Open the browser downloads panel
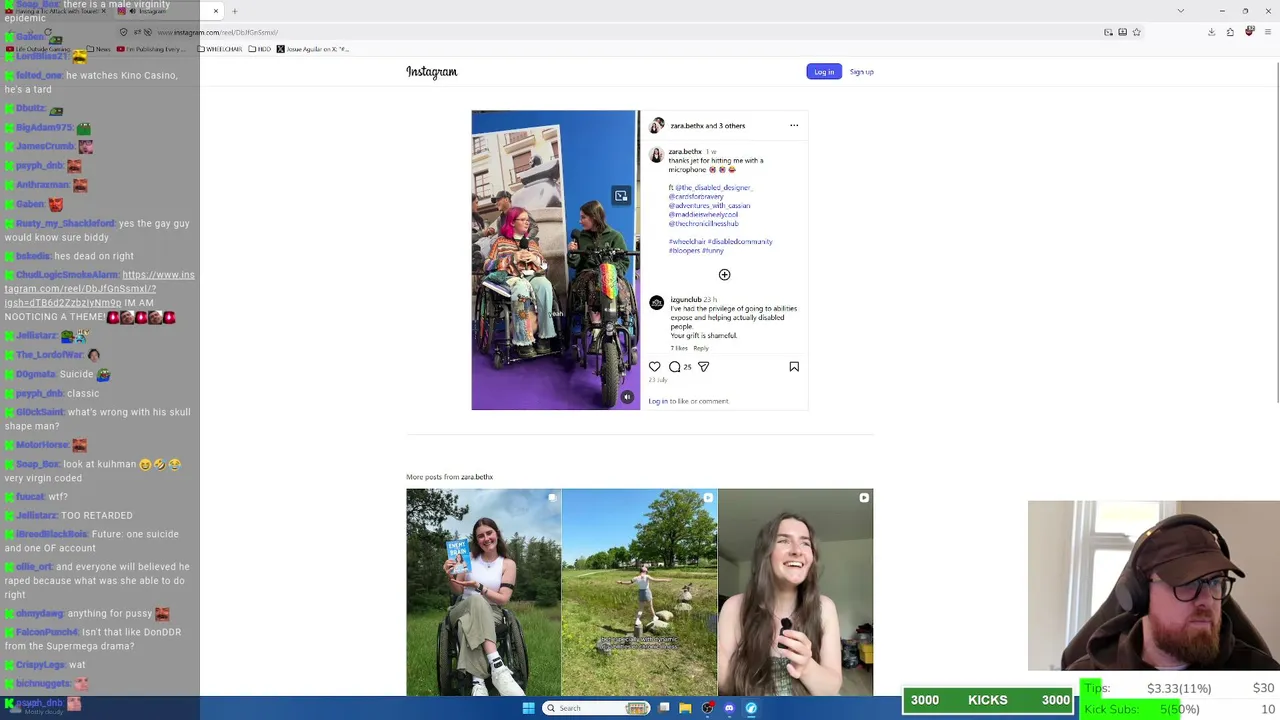 click(x=1211, y=32)
